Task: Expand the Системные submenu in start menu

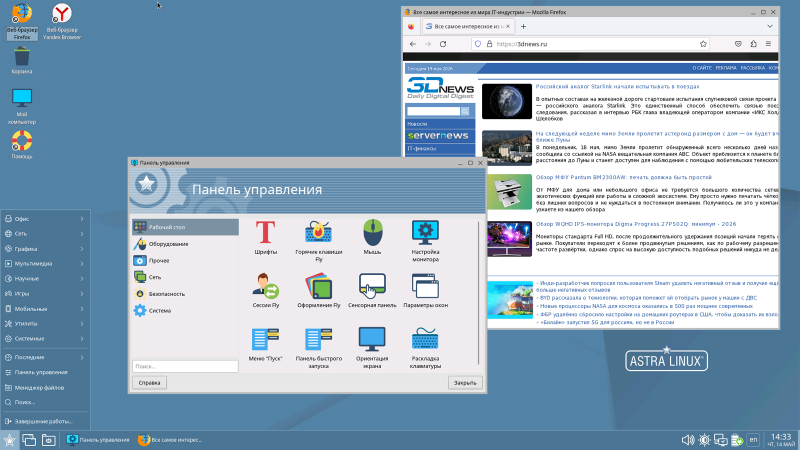Action: [45, 339]
